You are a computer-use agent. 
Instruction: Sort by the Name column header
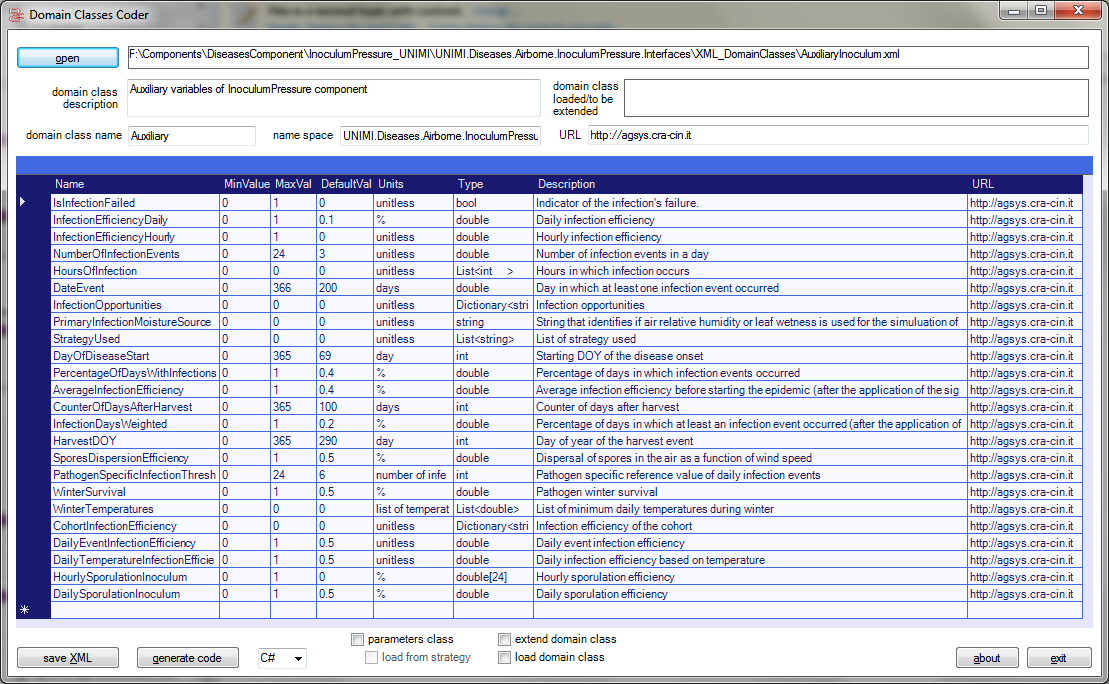coord(135,184)
